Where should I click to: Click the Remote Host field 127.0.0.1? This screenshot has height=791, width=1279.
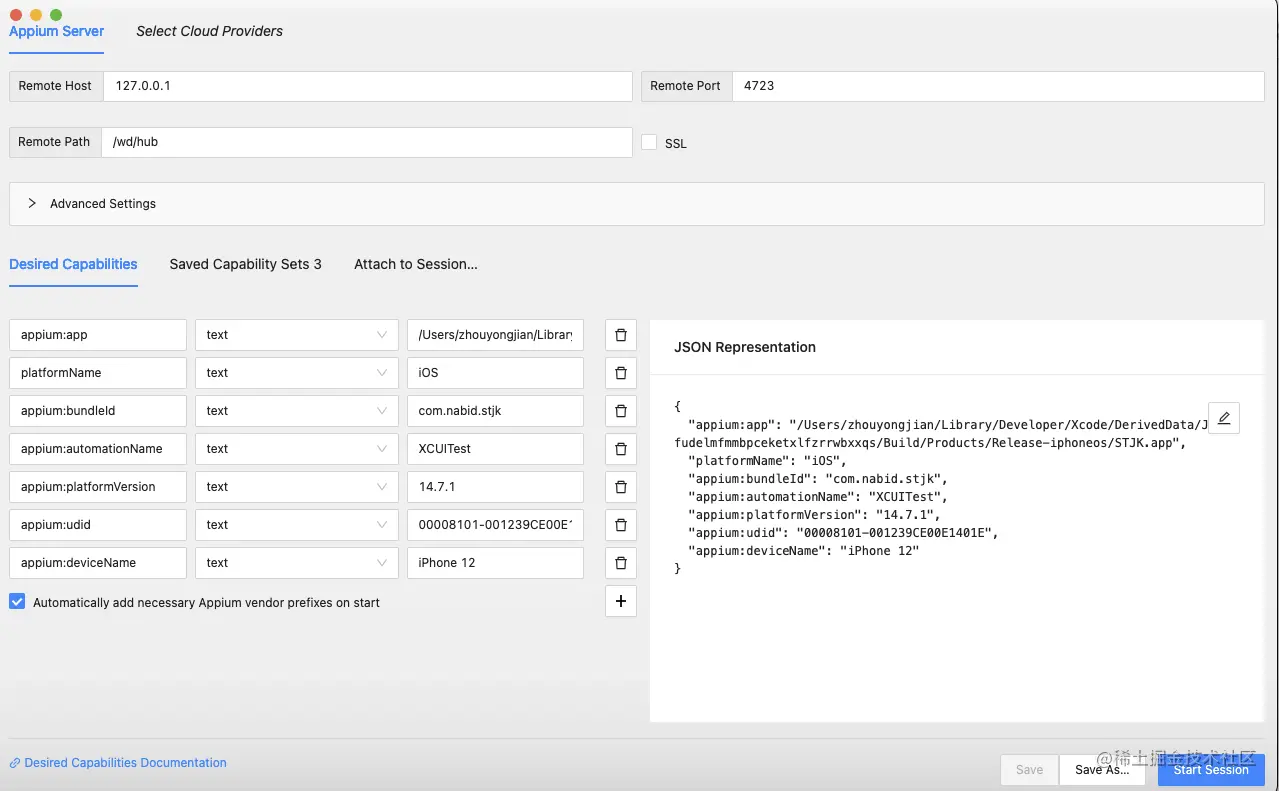[367, 86]
